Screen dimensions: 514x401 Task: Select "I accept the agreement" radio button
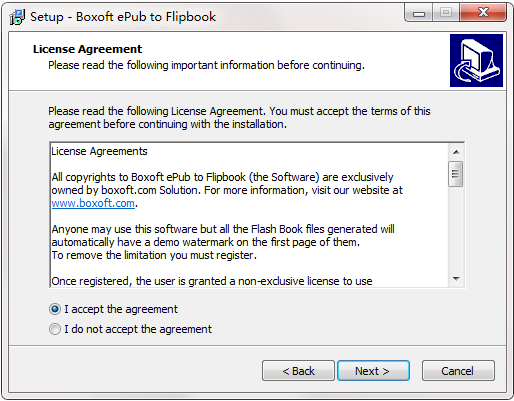point(55,309)
